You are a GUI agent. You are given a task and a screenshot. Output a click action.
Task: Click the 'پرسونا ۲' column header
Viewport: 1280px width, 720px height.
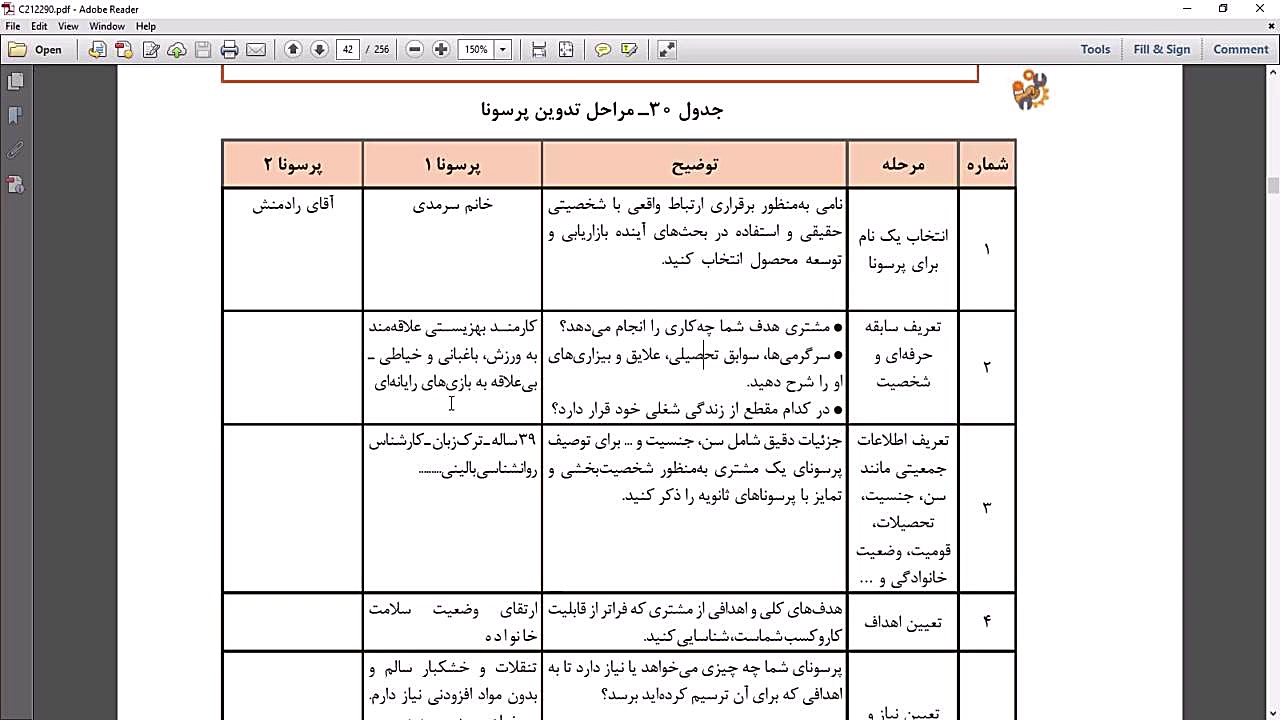pos(293,164)
